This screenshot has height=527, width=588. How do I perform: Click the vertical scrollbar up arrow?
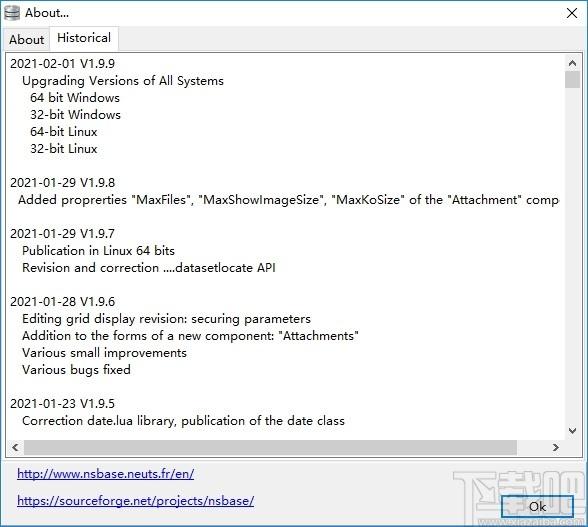pyautogui.click(x=572, y=63)
